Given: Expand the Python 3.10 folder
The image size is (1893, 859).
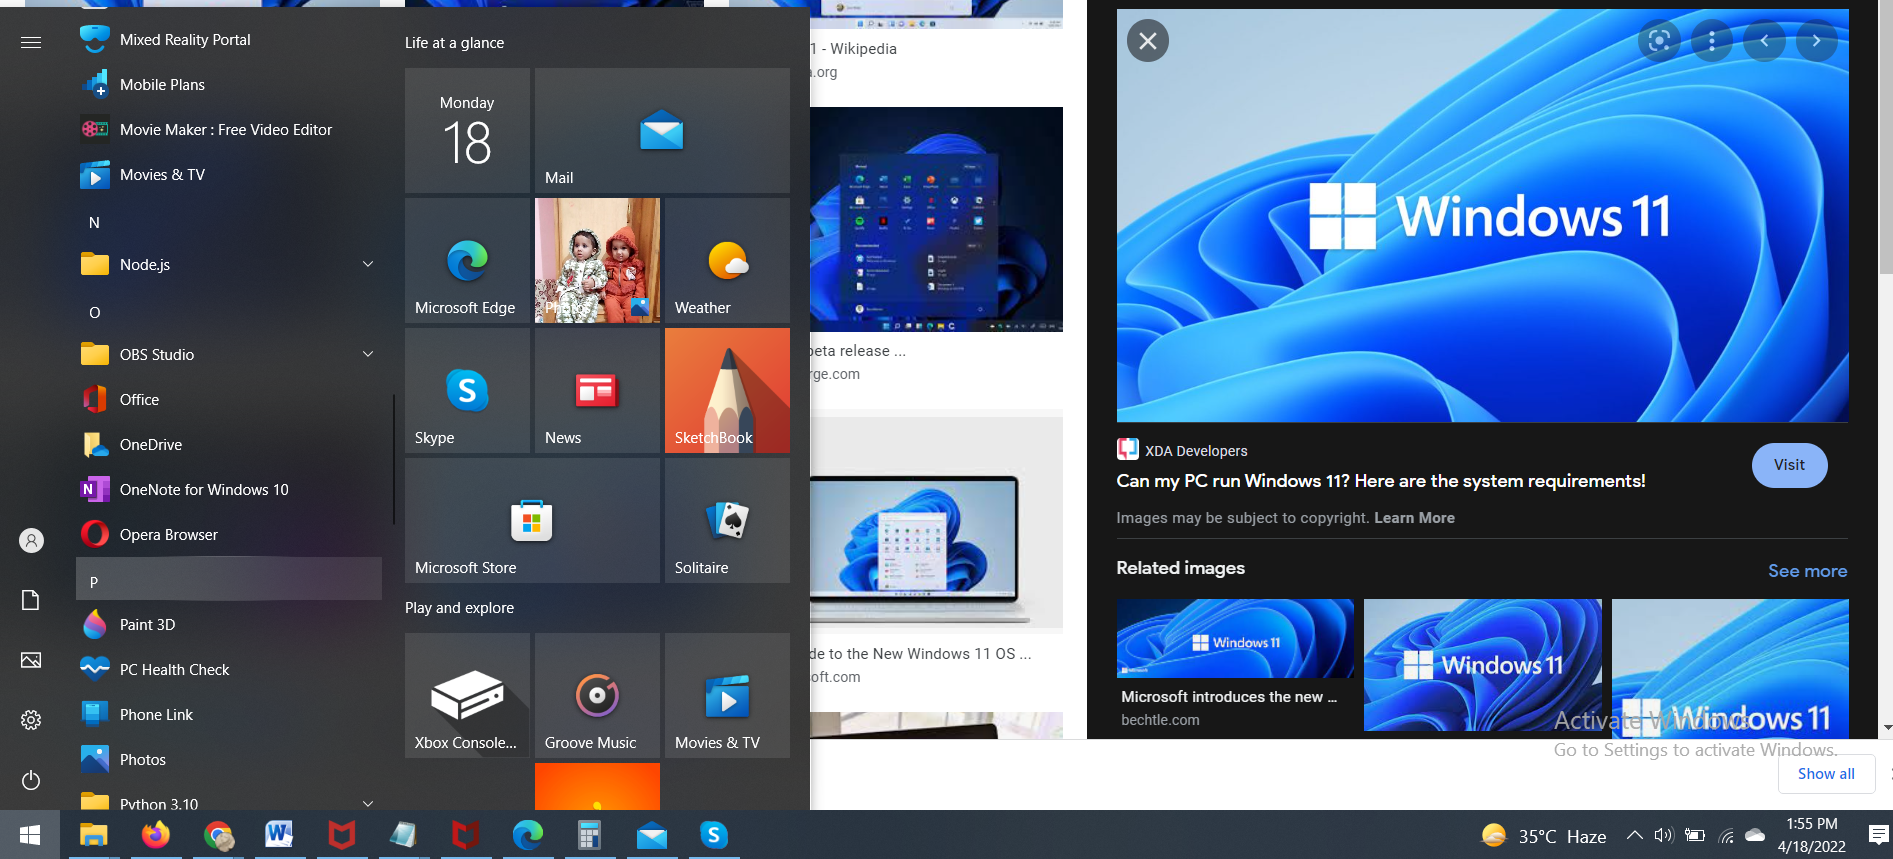Looking at the screenshot, I should pyautogui.click(x=229, y=800).
